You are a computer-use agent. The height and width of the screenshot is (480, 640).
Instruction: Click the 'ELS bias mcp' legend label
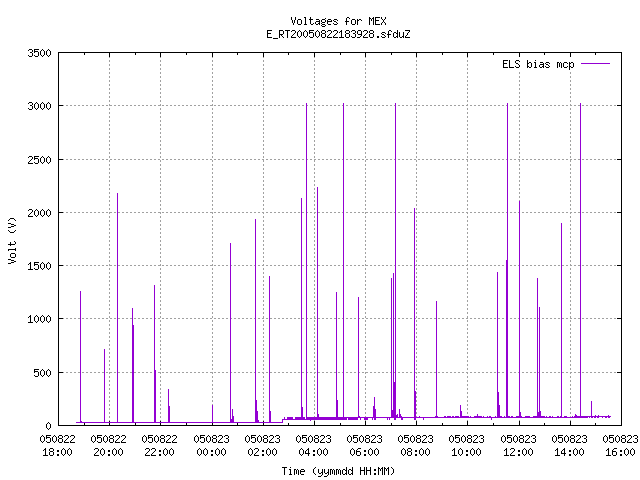pyautogui.click(x=538, y=64)
